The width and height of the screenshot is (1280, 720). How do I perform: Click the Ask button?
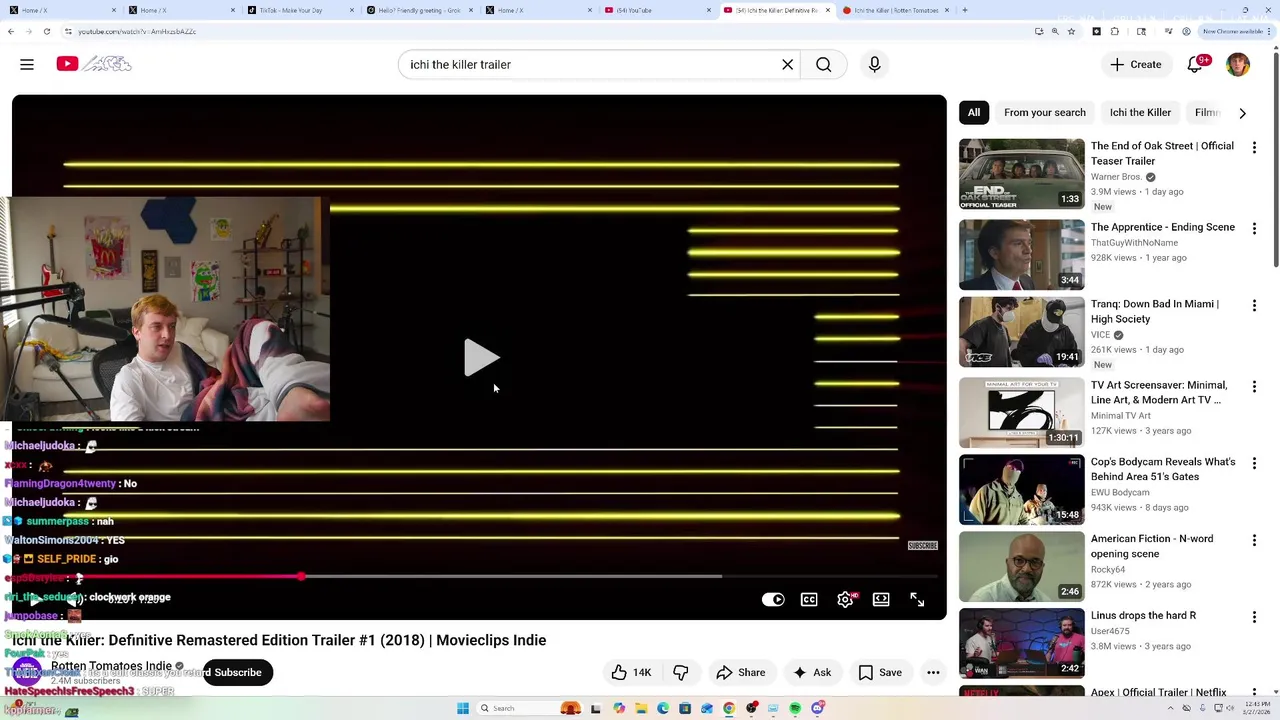812,672
